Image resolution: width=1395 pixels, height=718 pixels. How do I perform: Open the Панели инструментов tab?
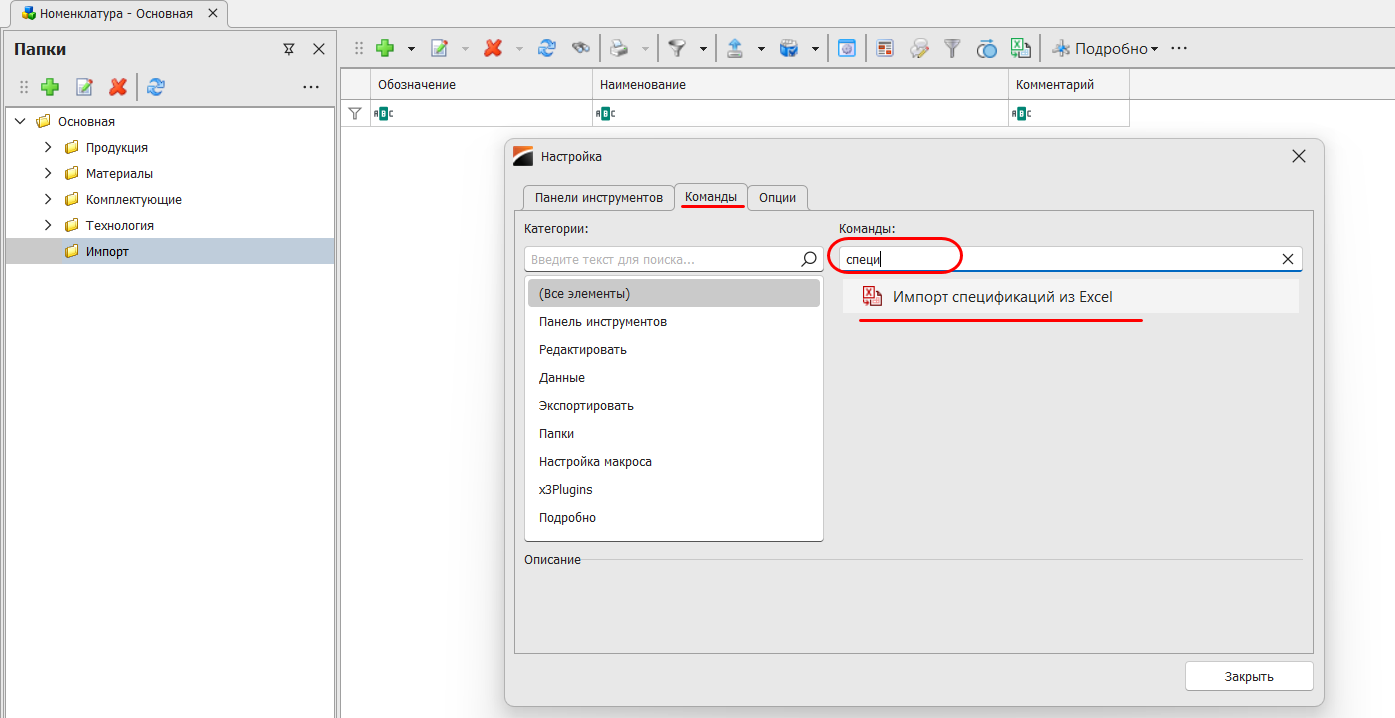[x=598, y=197]
